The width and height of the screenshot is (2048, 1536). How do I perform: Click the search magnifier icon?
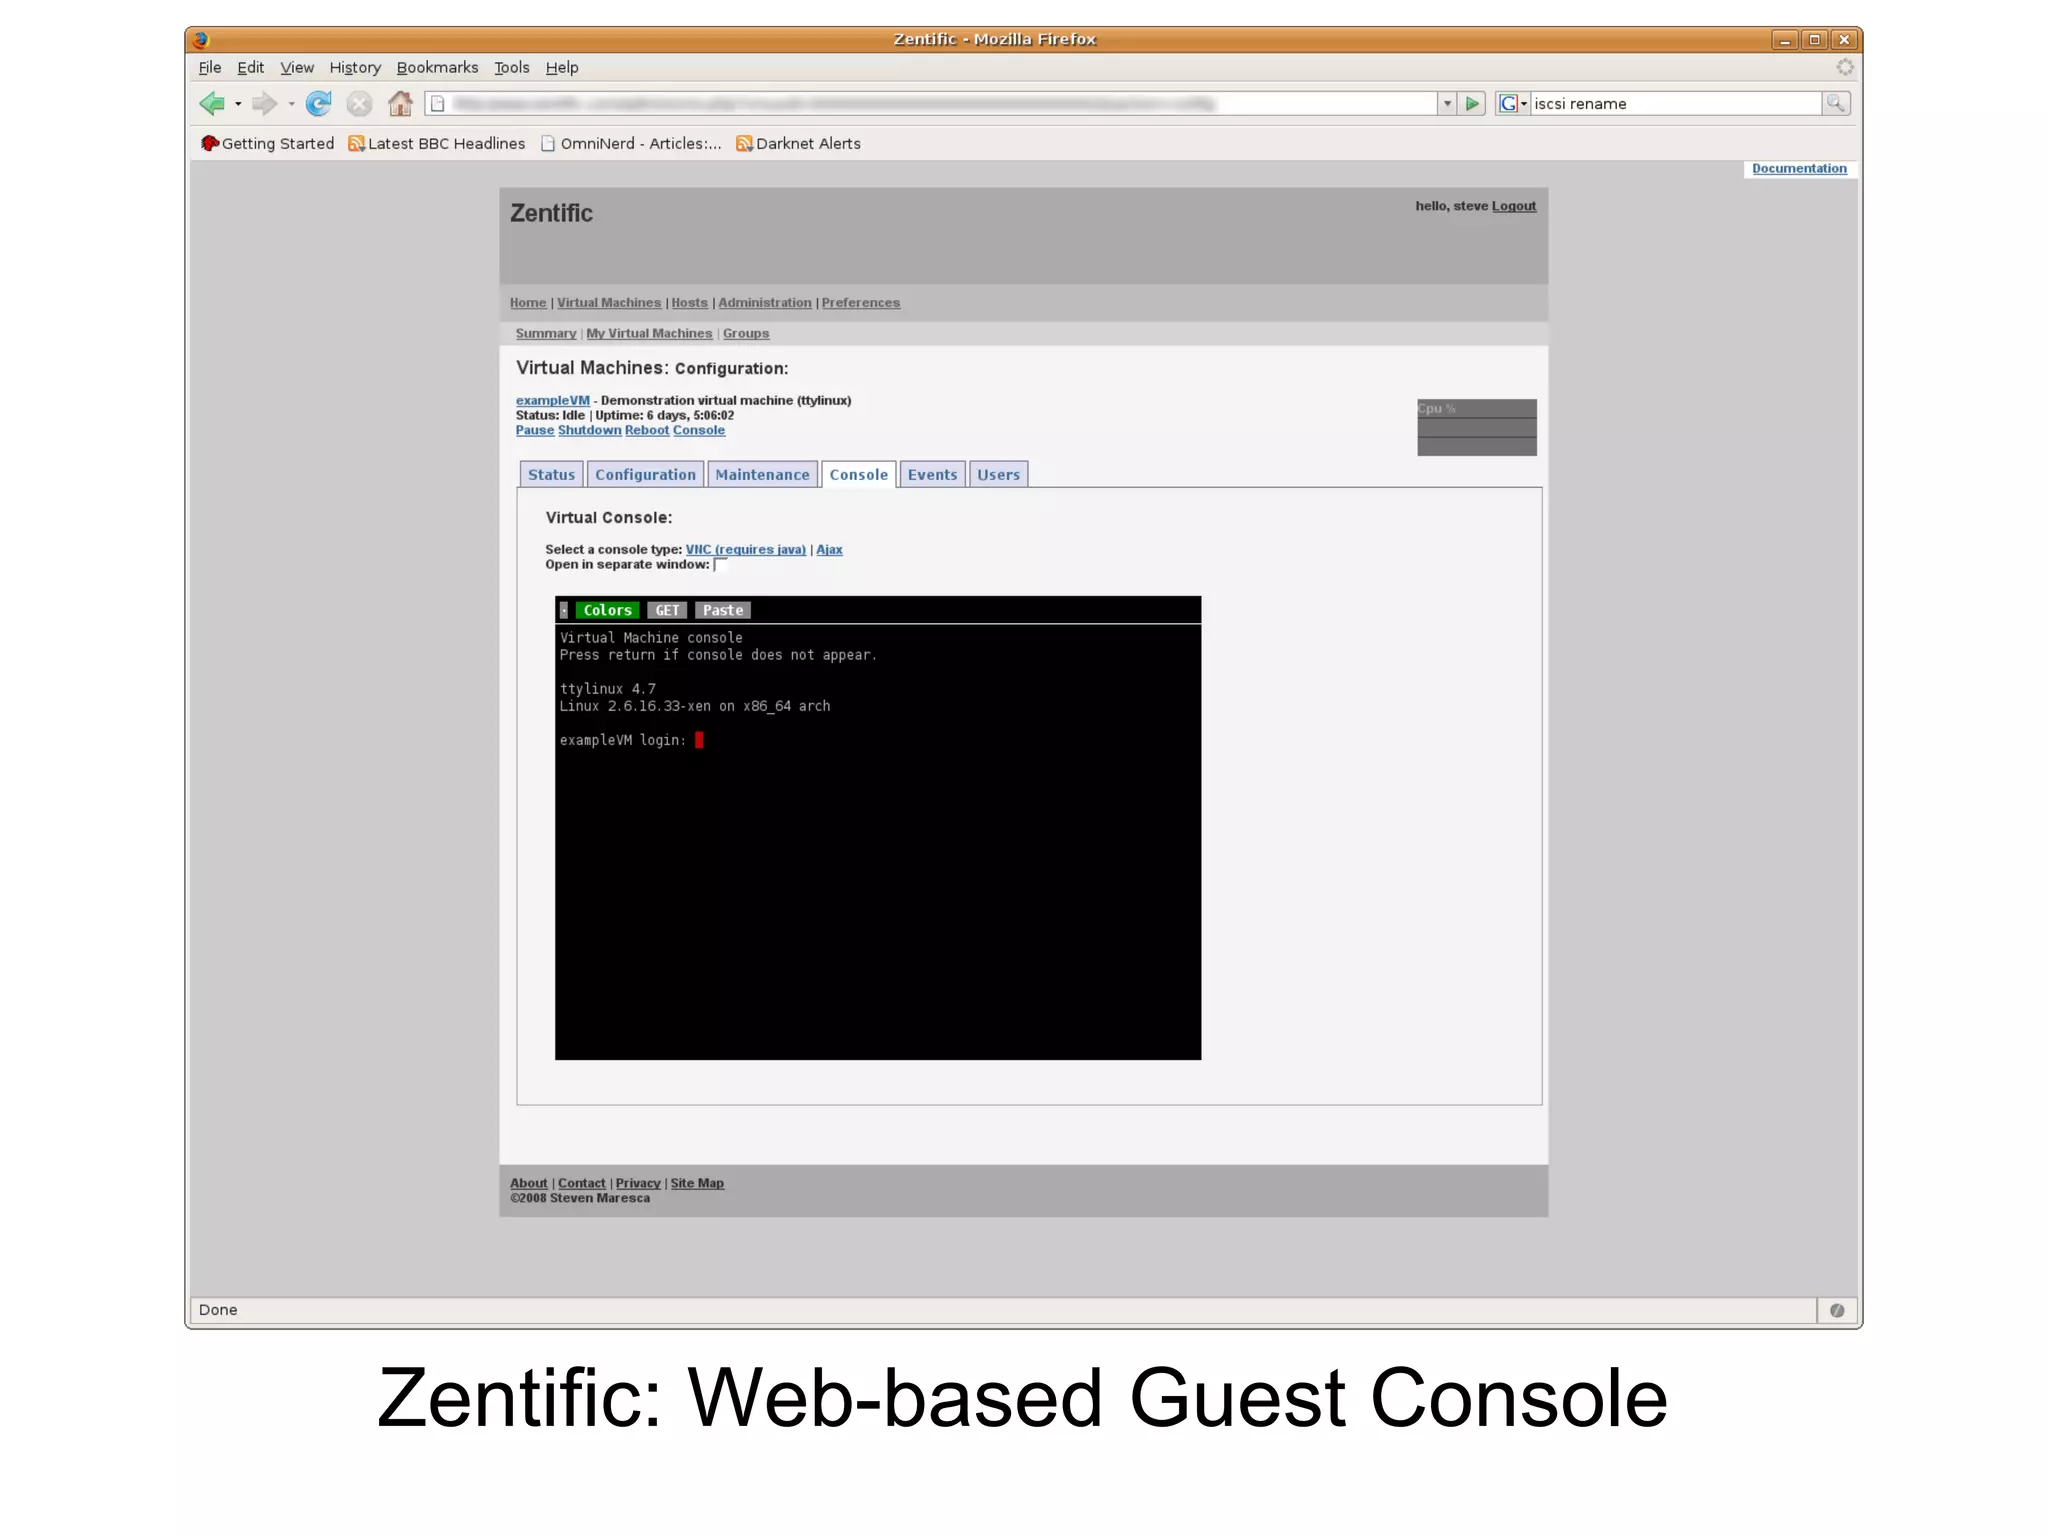[x=1835, y=103]
